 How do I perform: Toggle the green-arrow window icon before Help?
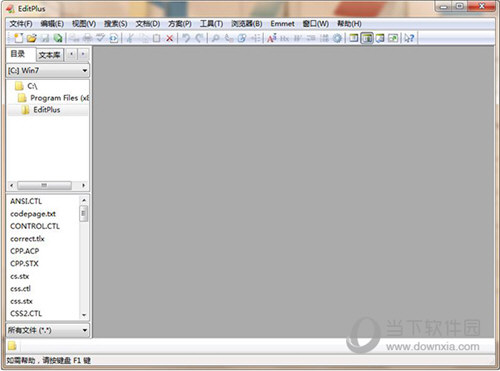coord(393,38)
